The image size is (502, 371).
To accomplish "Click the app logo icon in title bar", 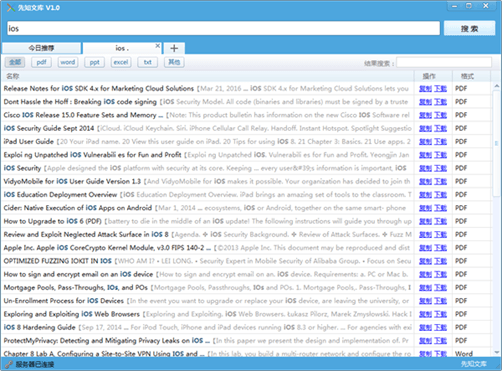I will coord(11,8).
